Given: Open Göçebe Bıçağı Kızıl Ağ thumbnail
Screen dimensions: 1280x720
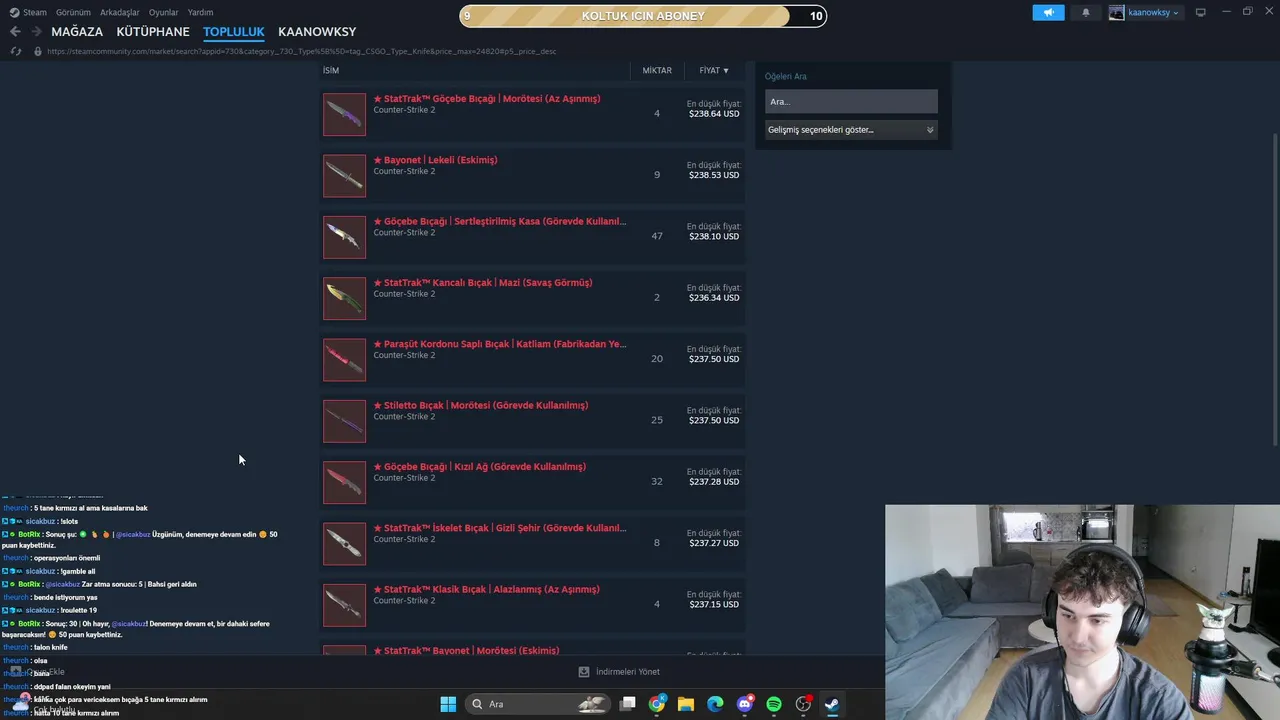Looking at the screenshot, I should click(344, 482).
